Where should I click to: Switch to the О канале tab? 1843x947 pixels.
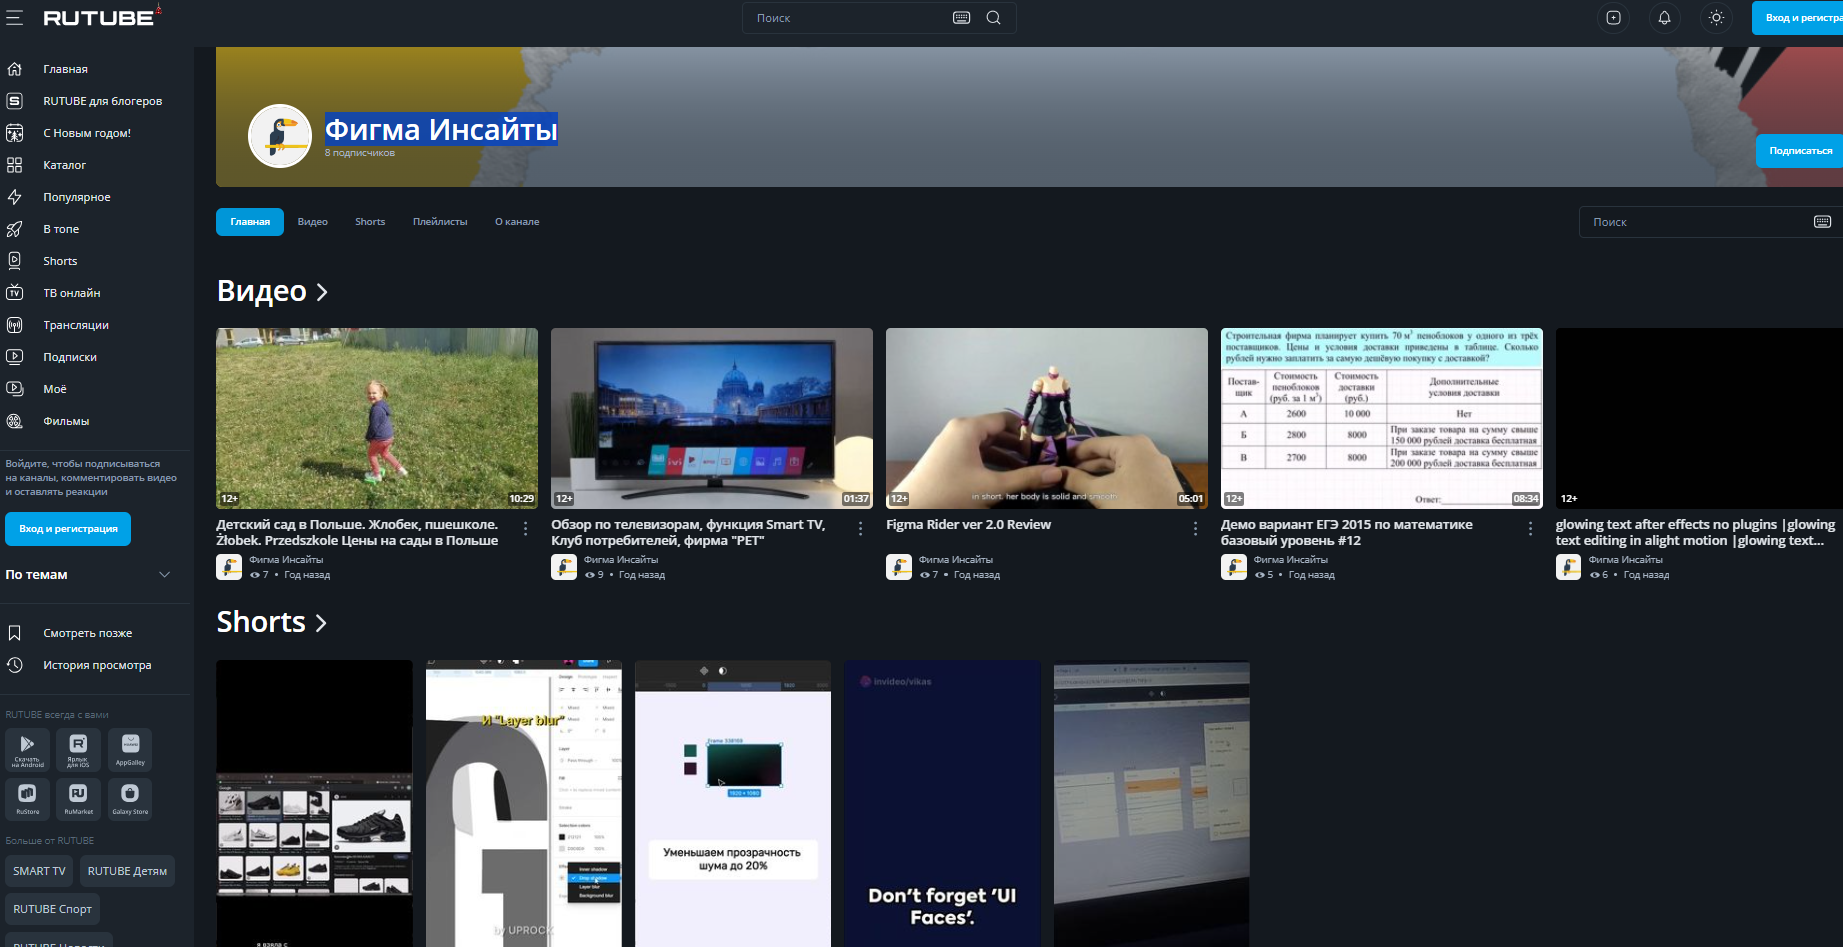point(517,222)
